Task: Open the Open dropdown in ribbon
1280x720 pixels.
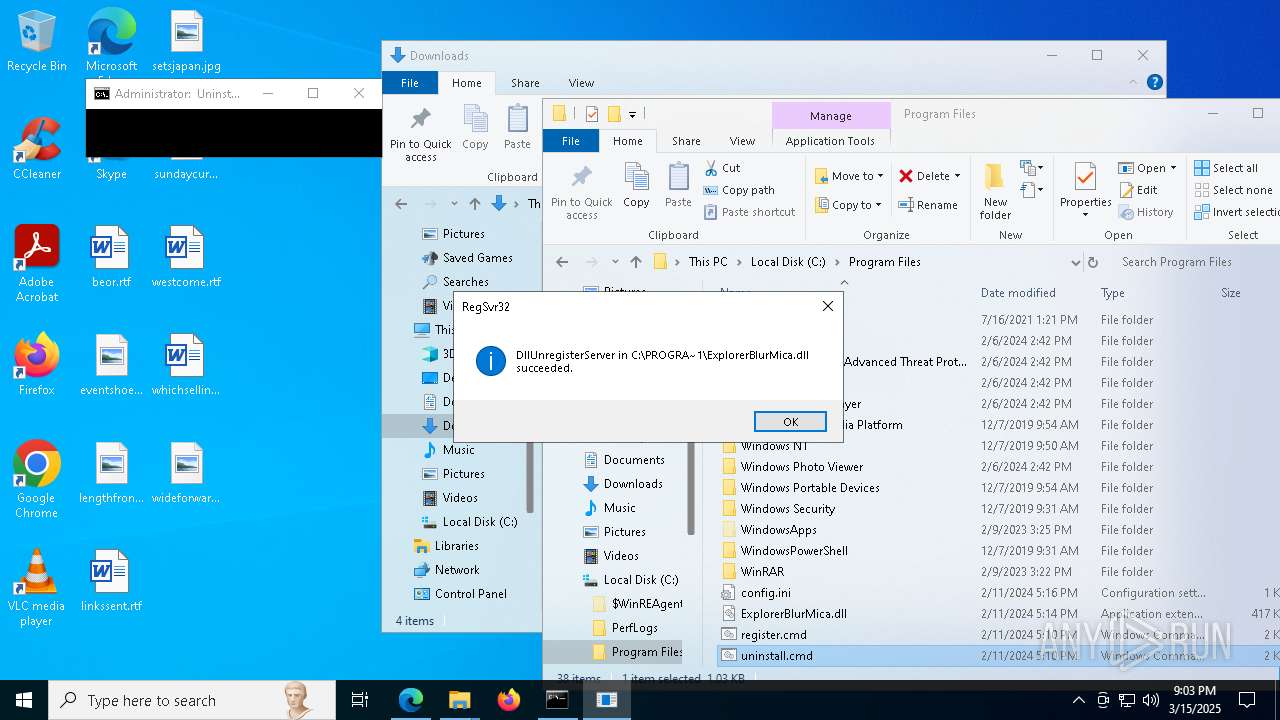Action: pos(1147,168)
